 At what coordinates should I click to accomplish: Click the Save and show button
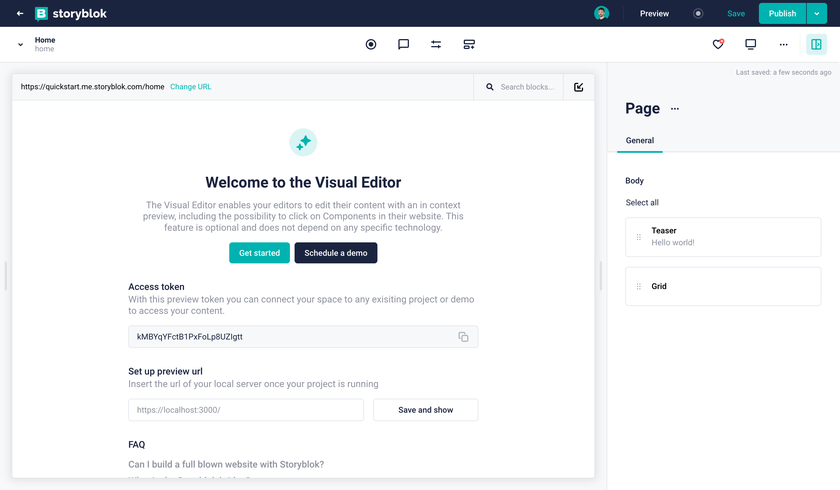coord(425,410)
